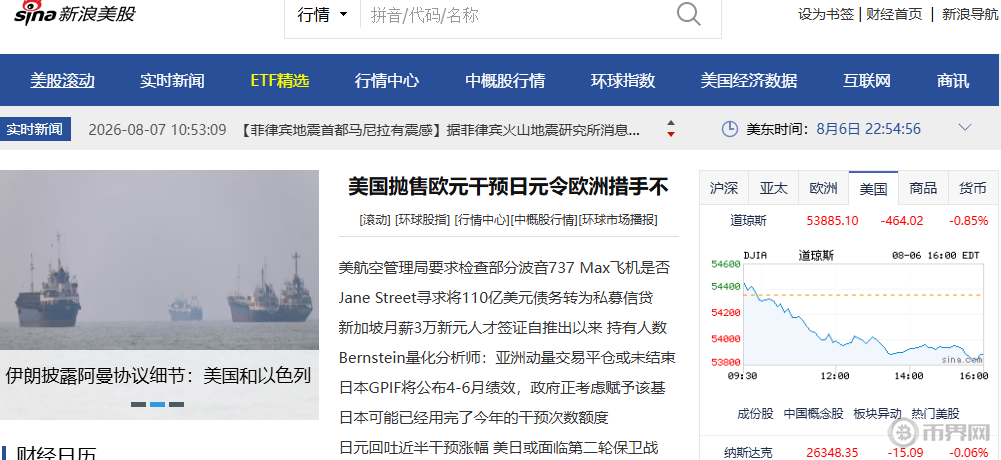Open the 日元回吐近半干预涨幅 article

coord(499,447)
